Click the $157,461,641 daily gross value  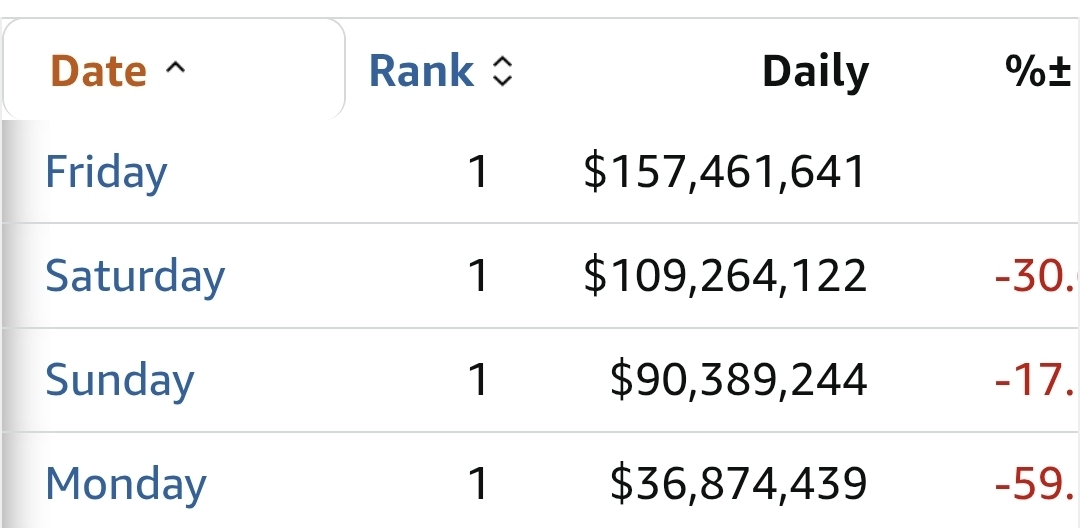click(725, 173)
